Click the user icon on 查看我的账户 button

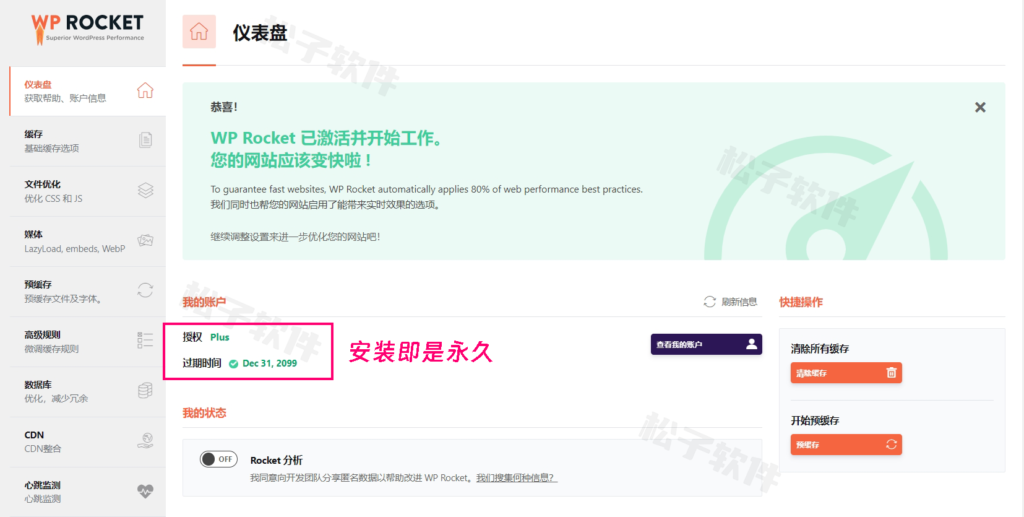pos(751,344)
